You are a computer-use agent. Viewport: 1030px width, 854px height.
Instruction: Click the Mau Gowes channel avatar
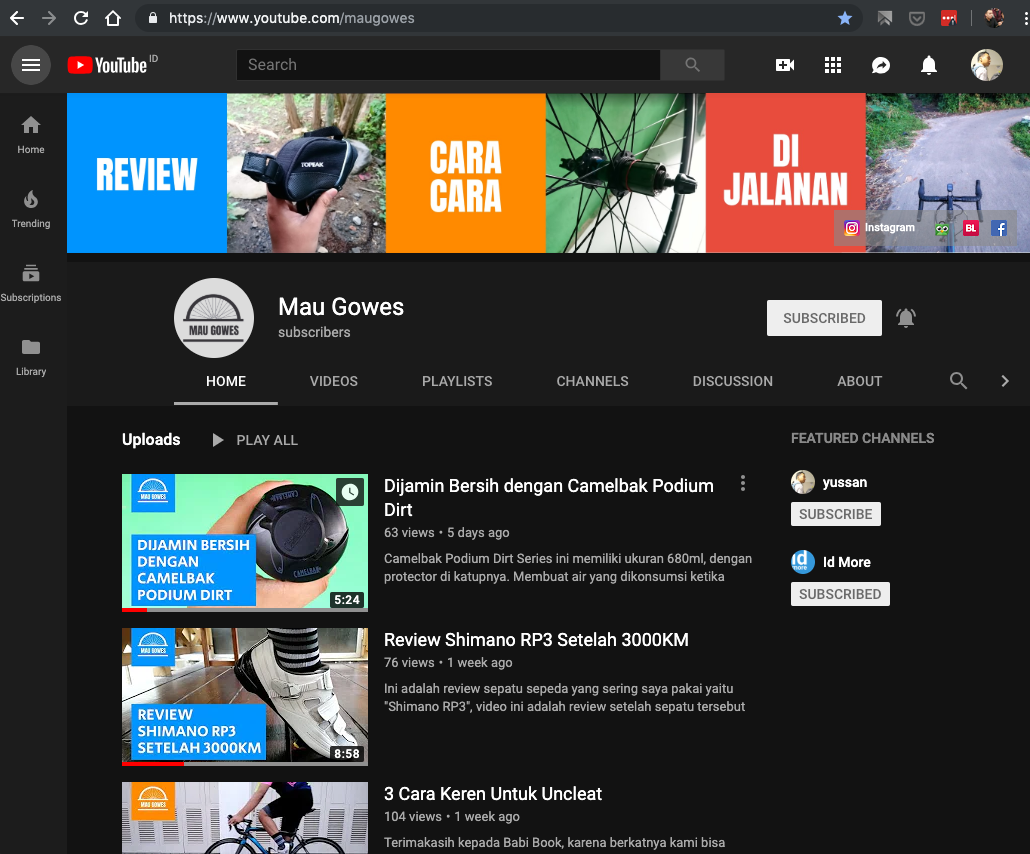coord(214,318)
